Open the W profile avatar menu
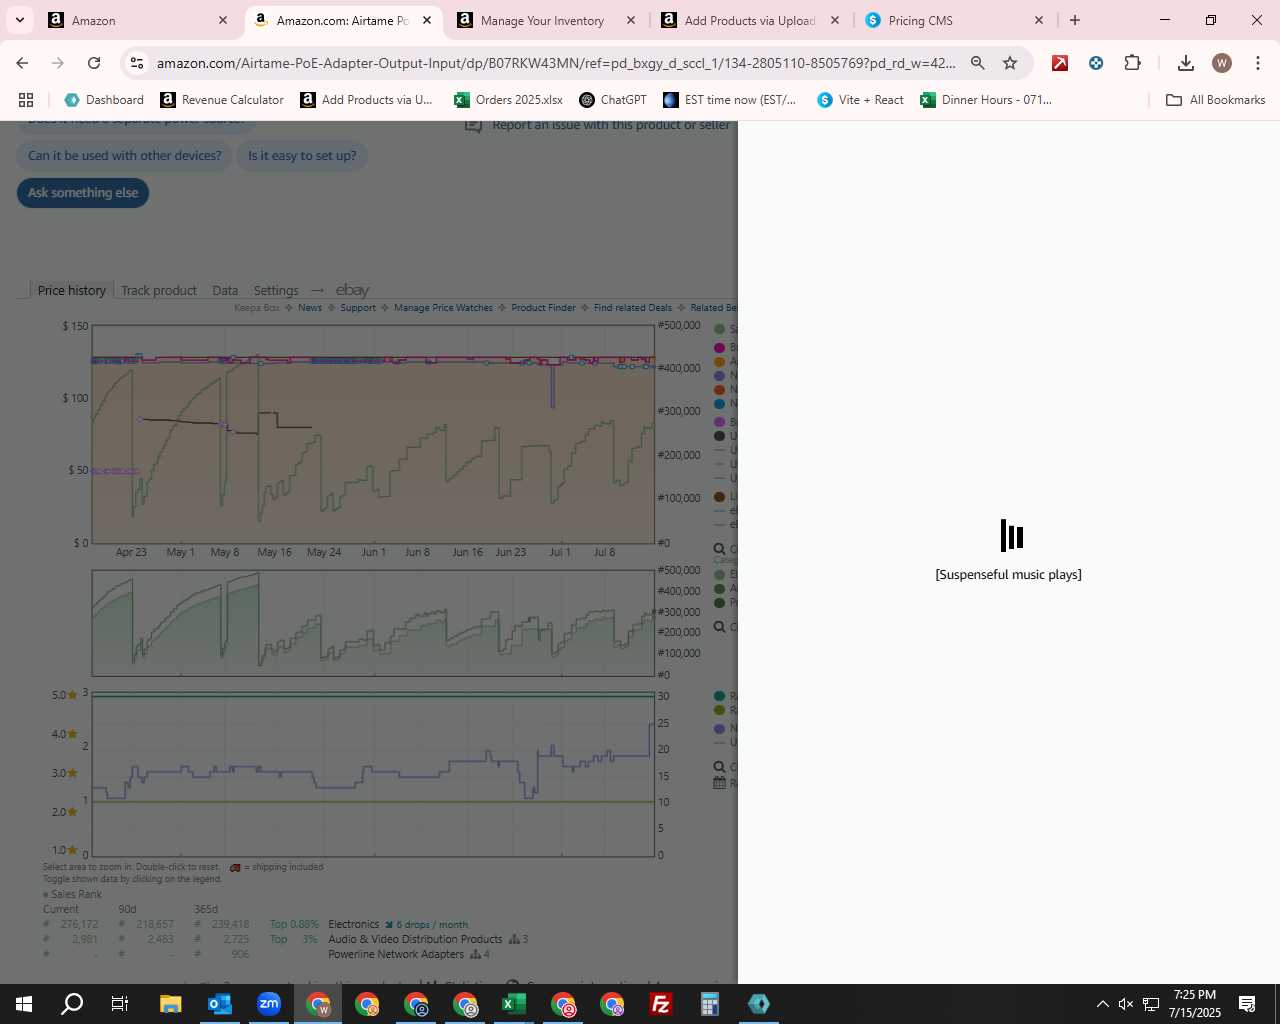 click(x=1222, y=63)
